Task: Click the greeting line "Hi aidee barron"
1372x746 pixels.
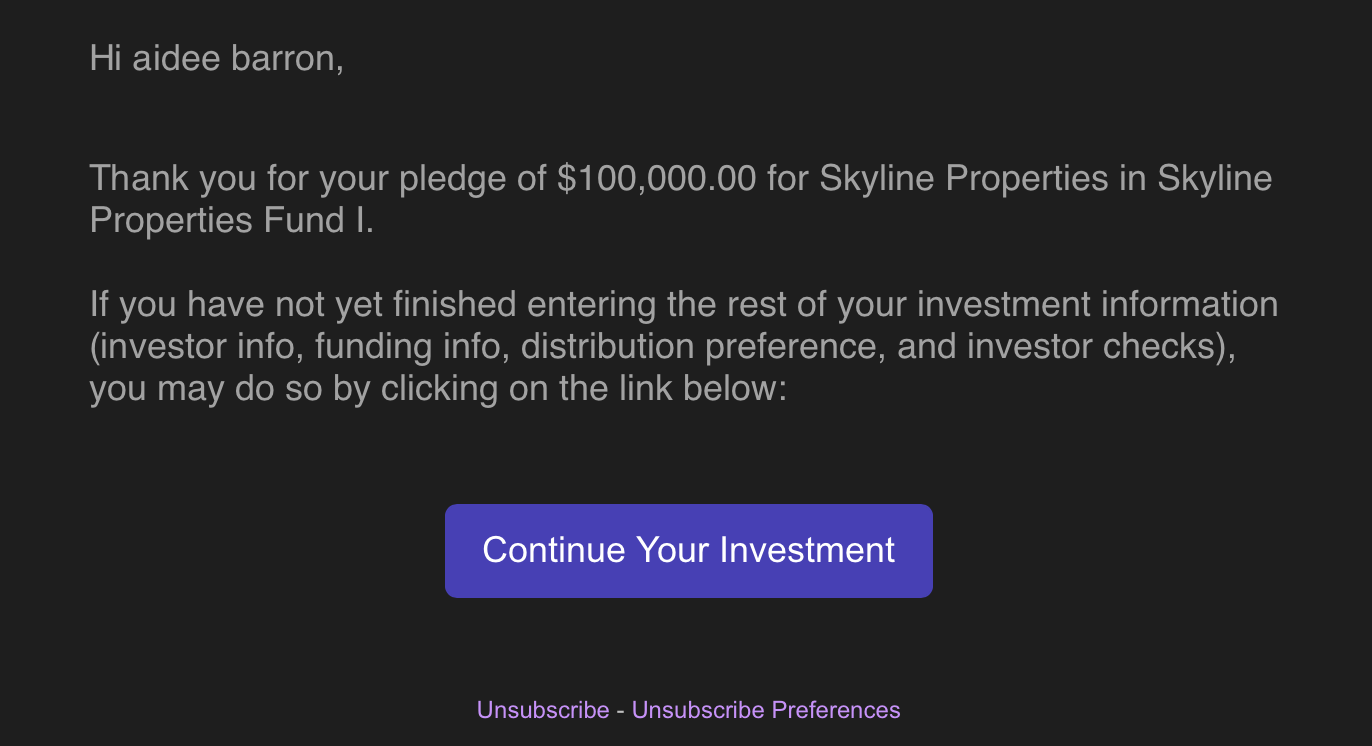Action: point(217,58)
